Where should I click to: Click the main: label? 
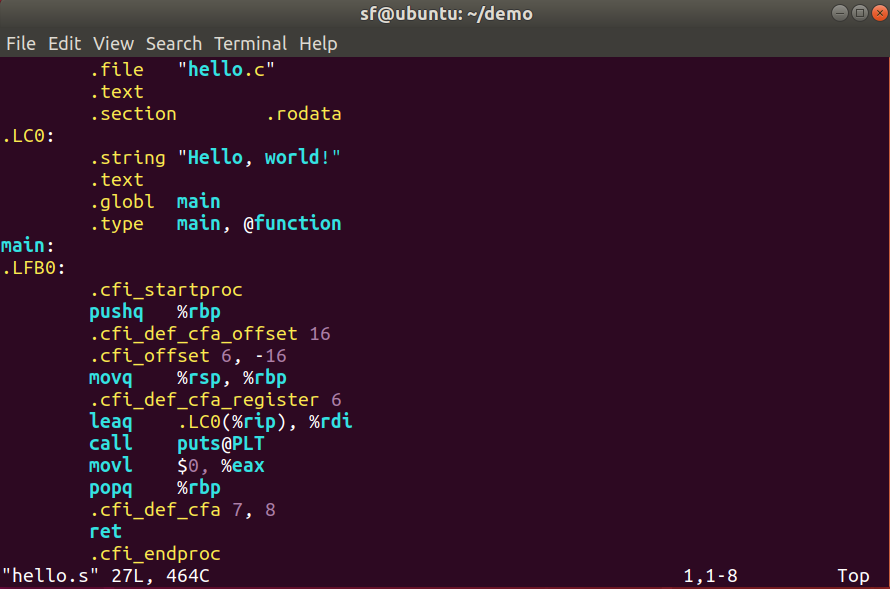pyautogui.click(x=28, y=246)
